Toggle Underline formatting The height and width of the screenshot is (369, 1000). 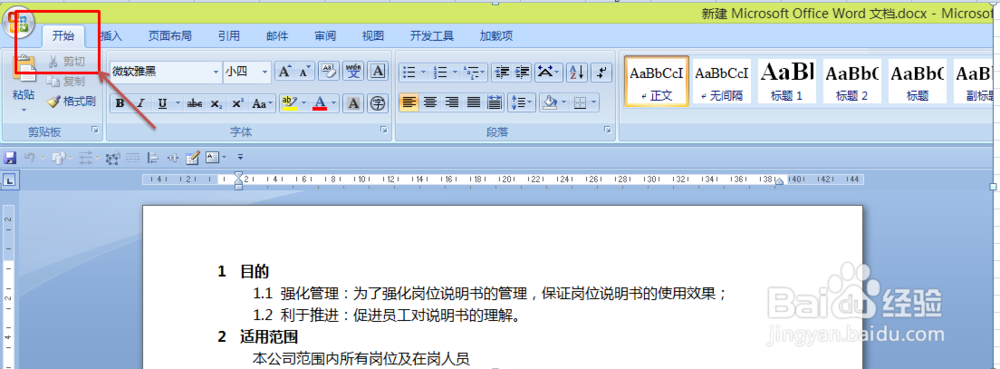(162, 103)
